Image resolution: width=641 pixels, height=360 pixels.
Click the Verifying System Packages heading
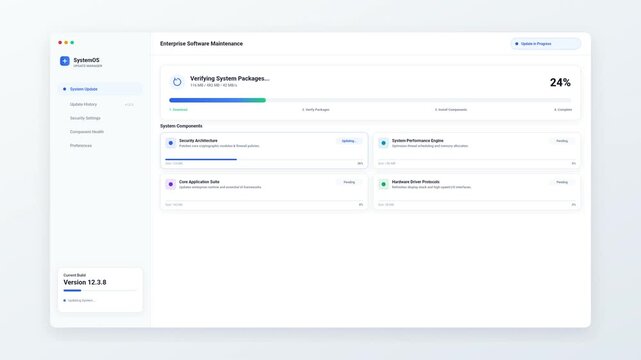click(x=230, y=78)
